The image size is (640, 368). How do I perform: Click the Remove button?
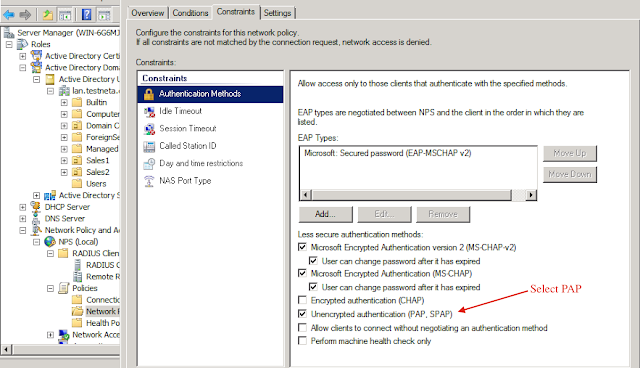coord(443,214)
